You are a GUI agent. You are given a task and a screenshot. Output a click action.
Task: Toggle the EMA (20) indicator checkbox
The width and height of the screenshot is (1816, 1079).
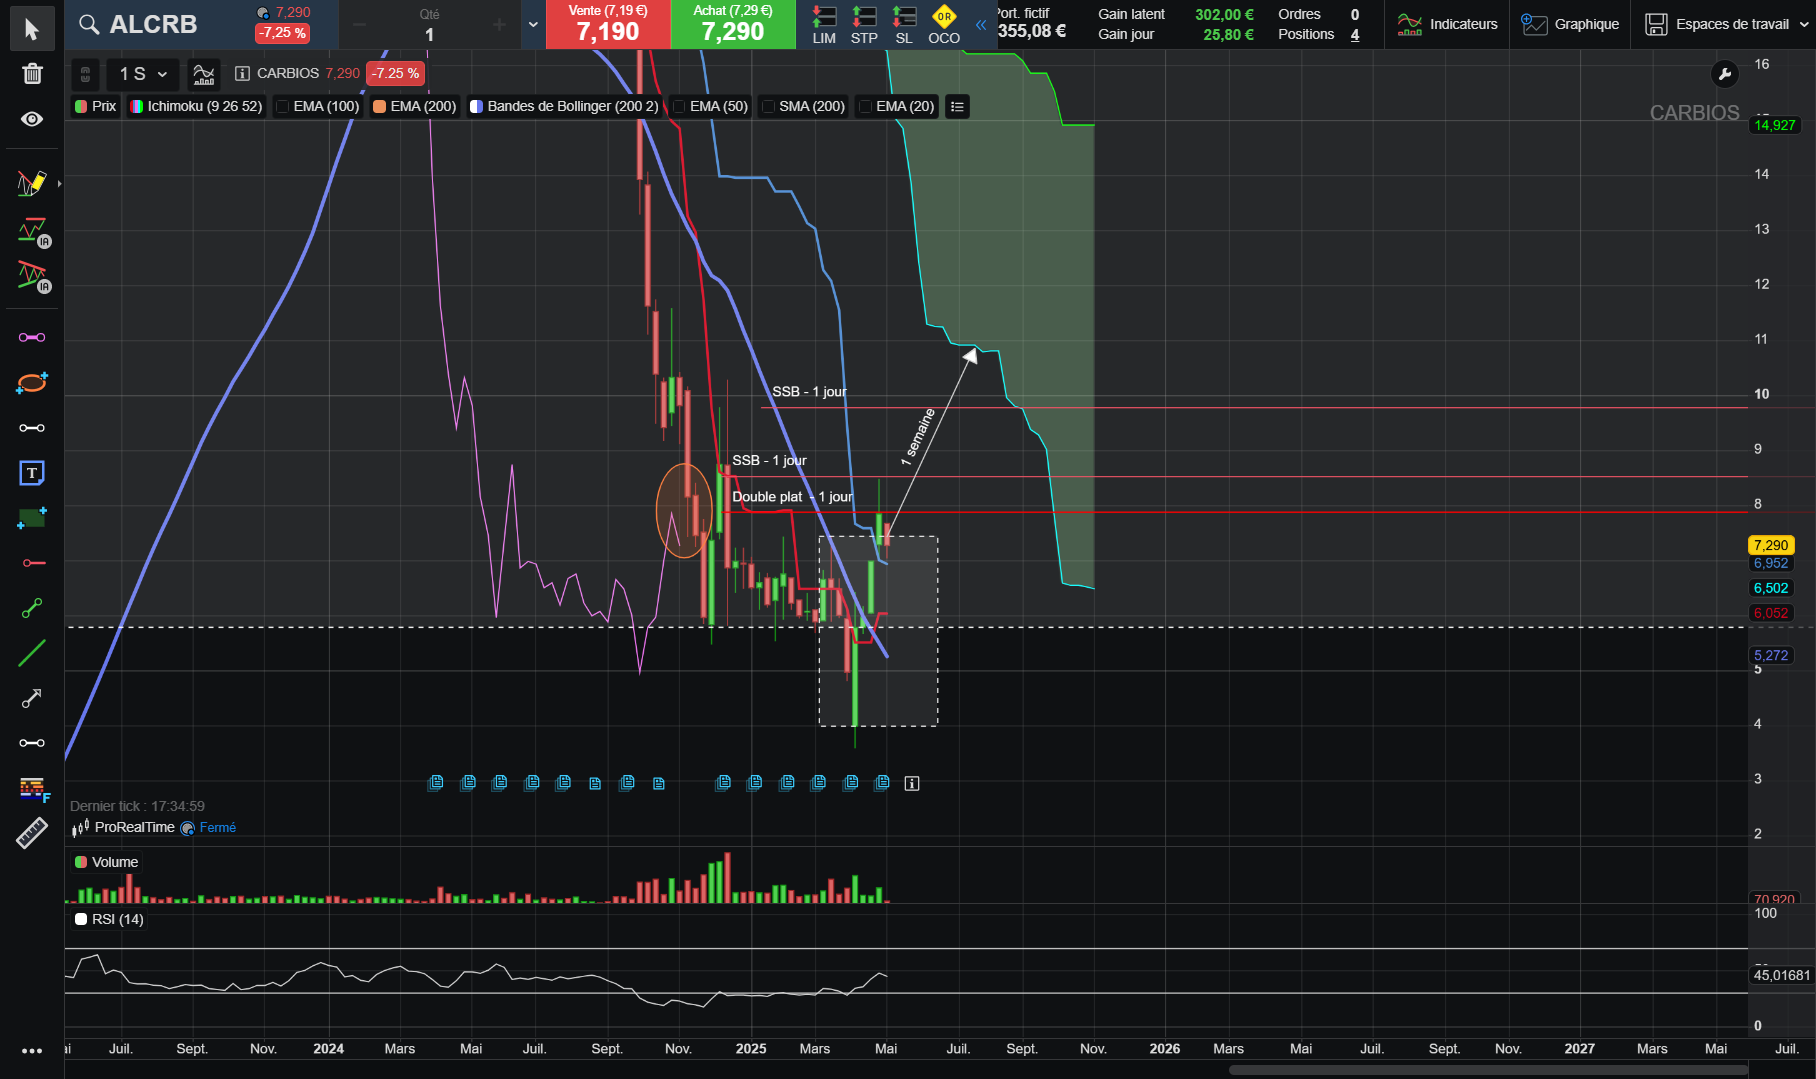tap(865, 107)
